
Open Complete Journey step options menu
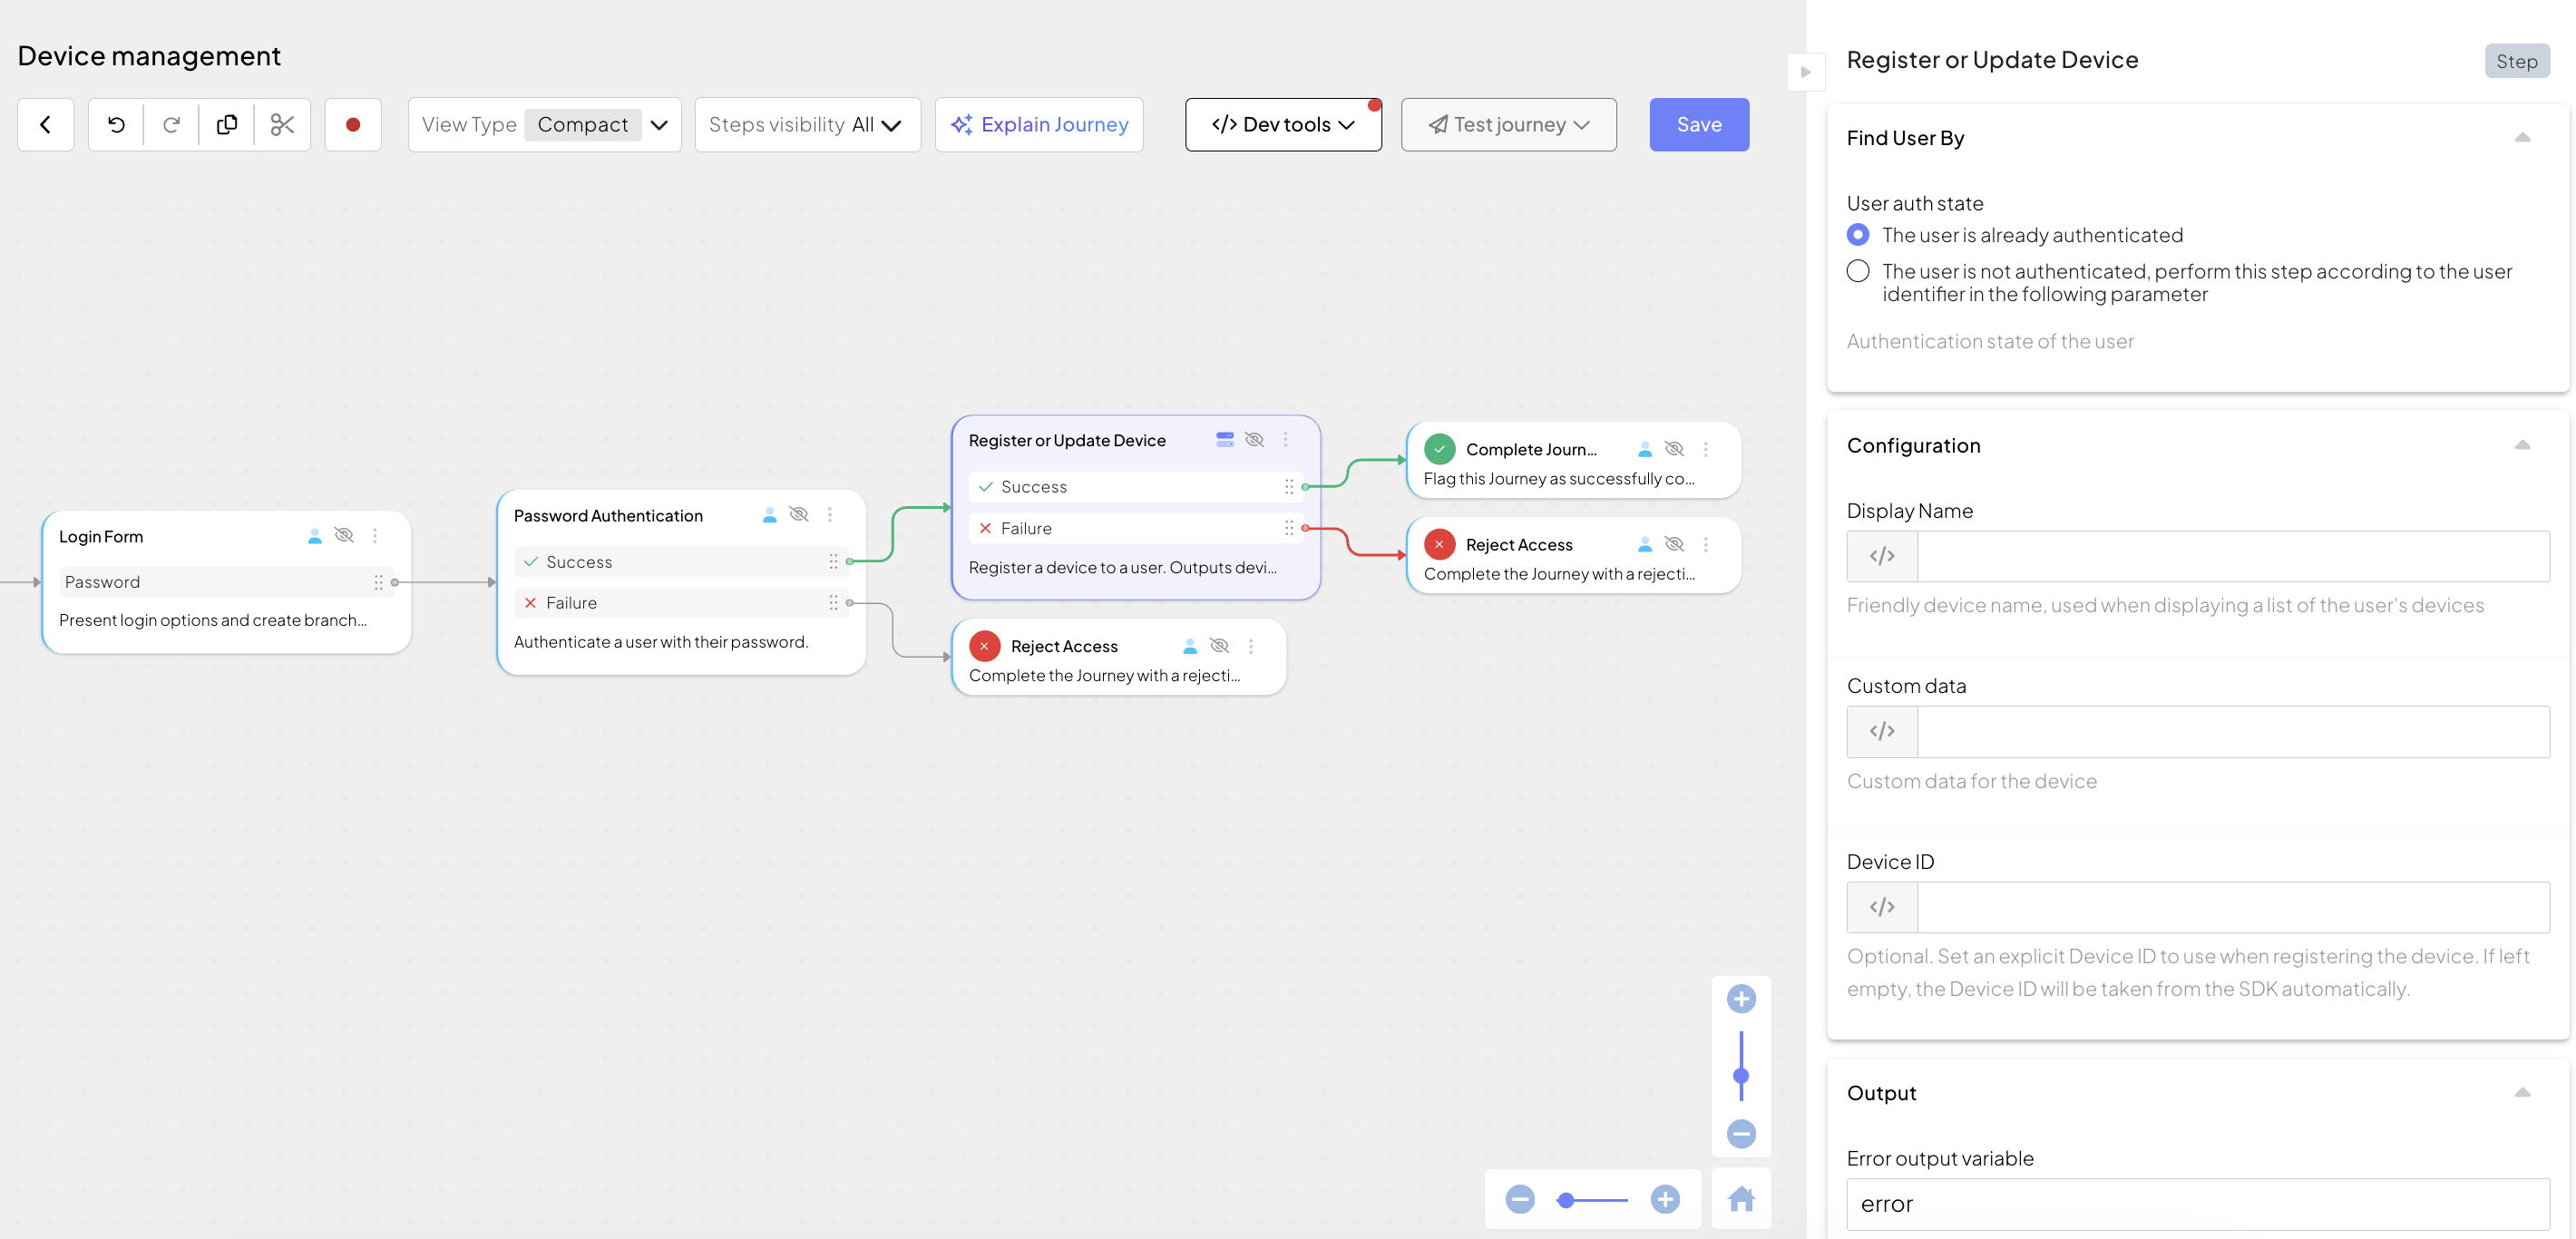[x=1706, y=449]
